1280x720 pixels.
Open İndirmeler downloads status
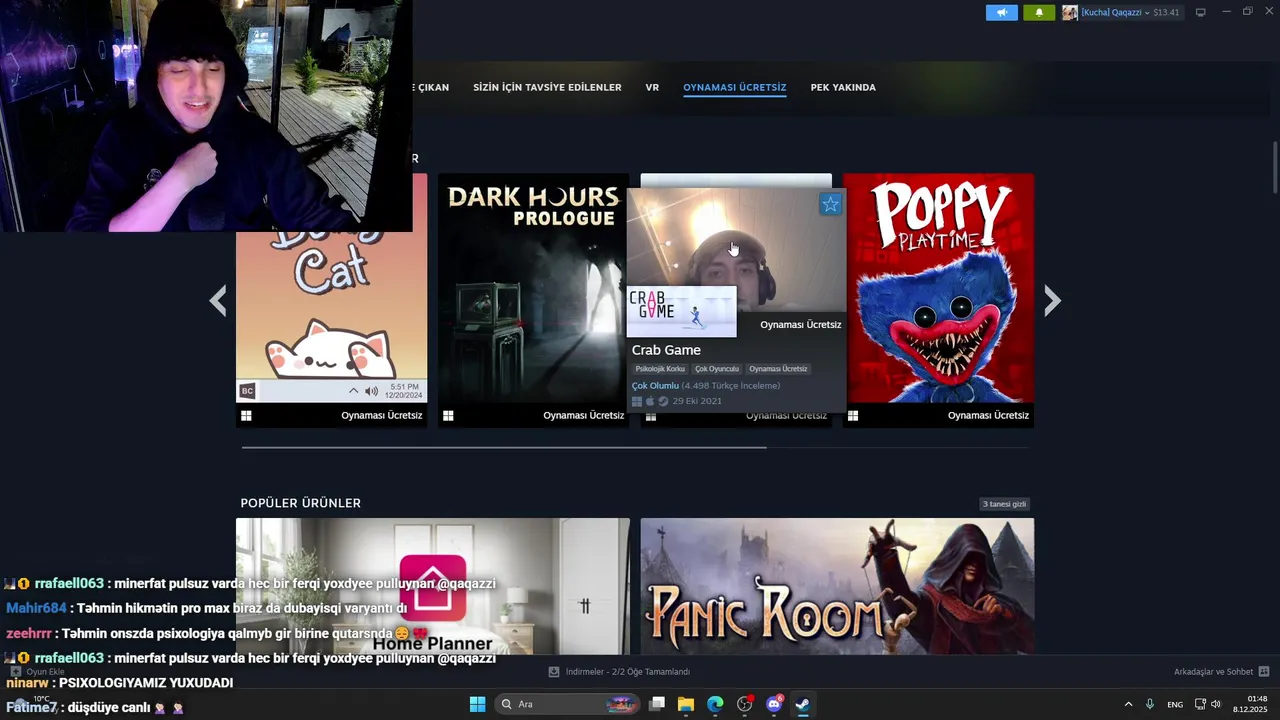tap(628, 672)
